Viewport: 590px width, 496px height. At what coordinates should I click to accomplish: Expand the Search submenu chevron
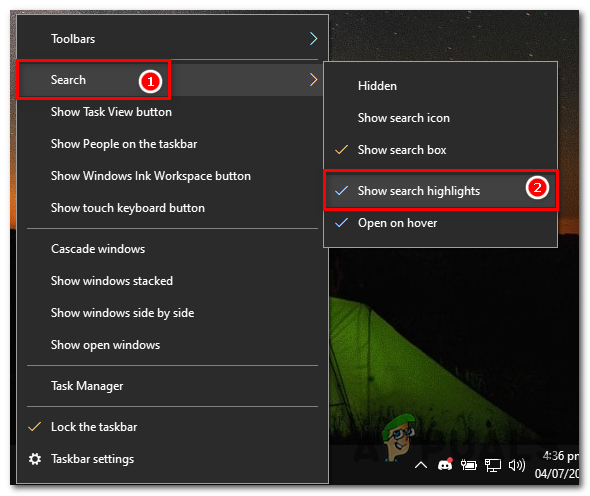coord(313,80)
